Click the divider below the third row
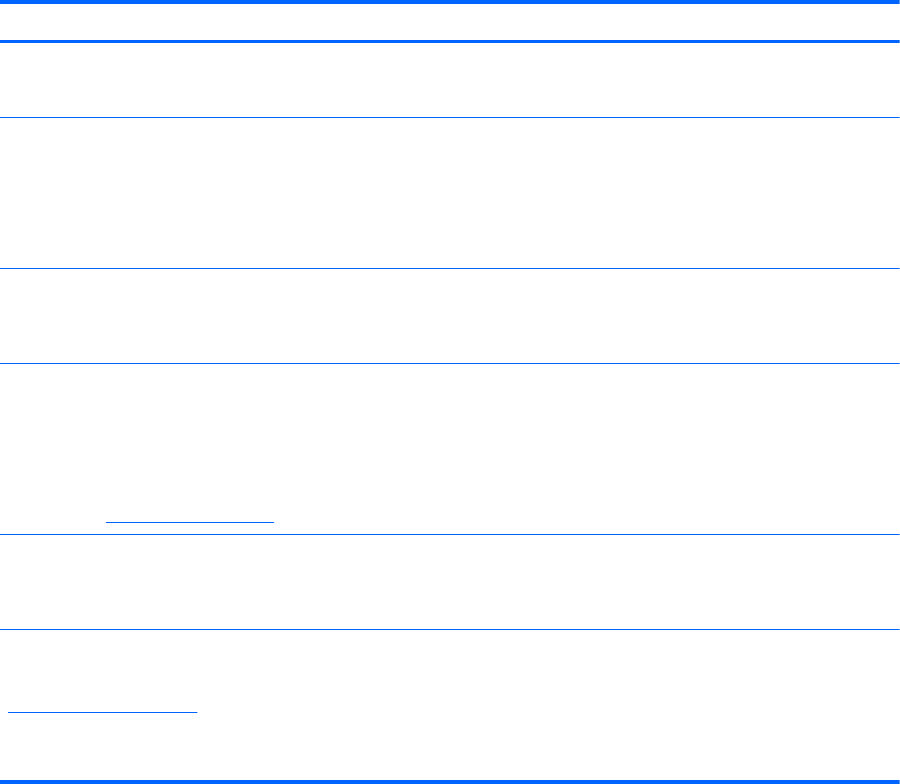Viewport: 900px width, 784px height. click(x=450, y=363)
